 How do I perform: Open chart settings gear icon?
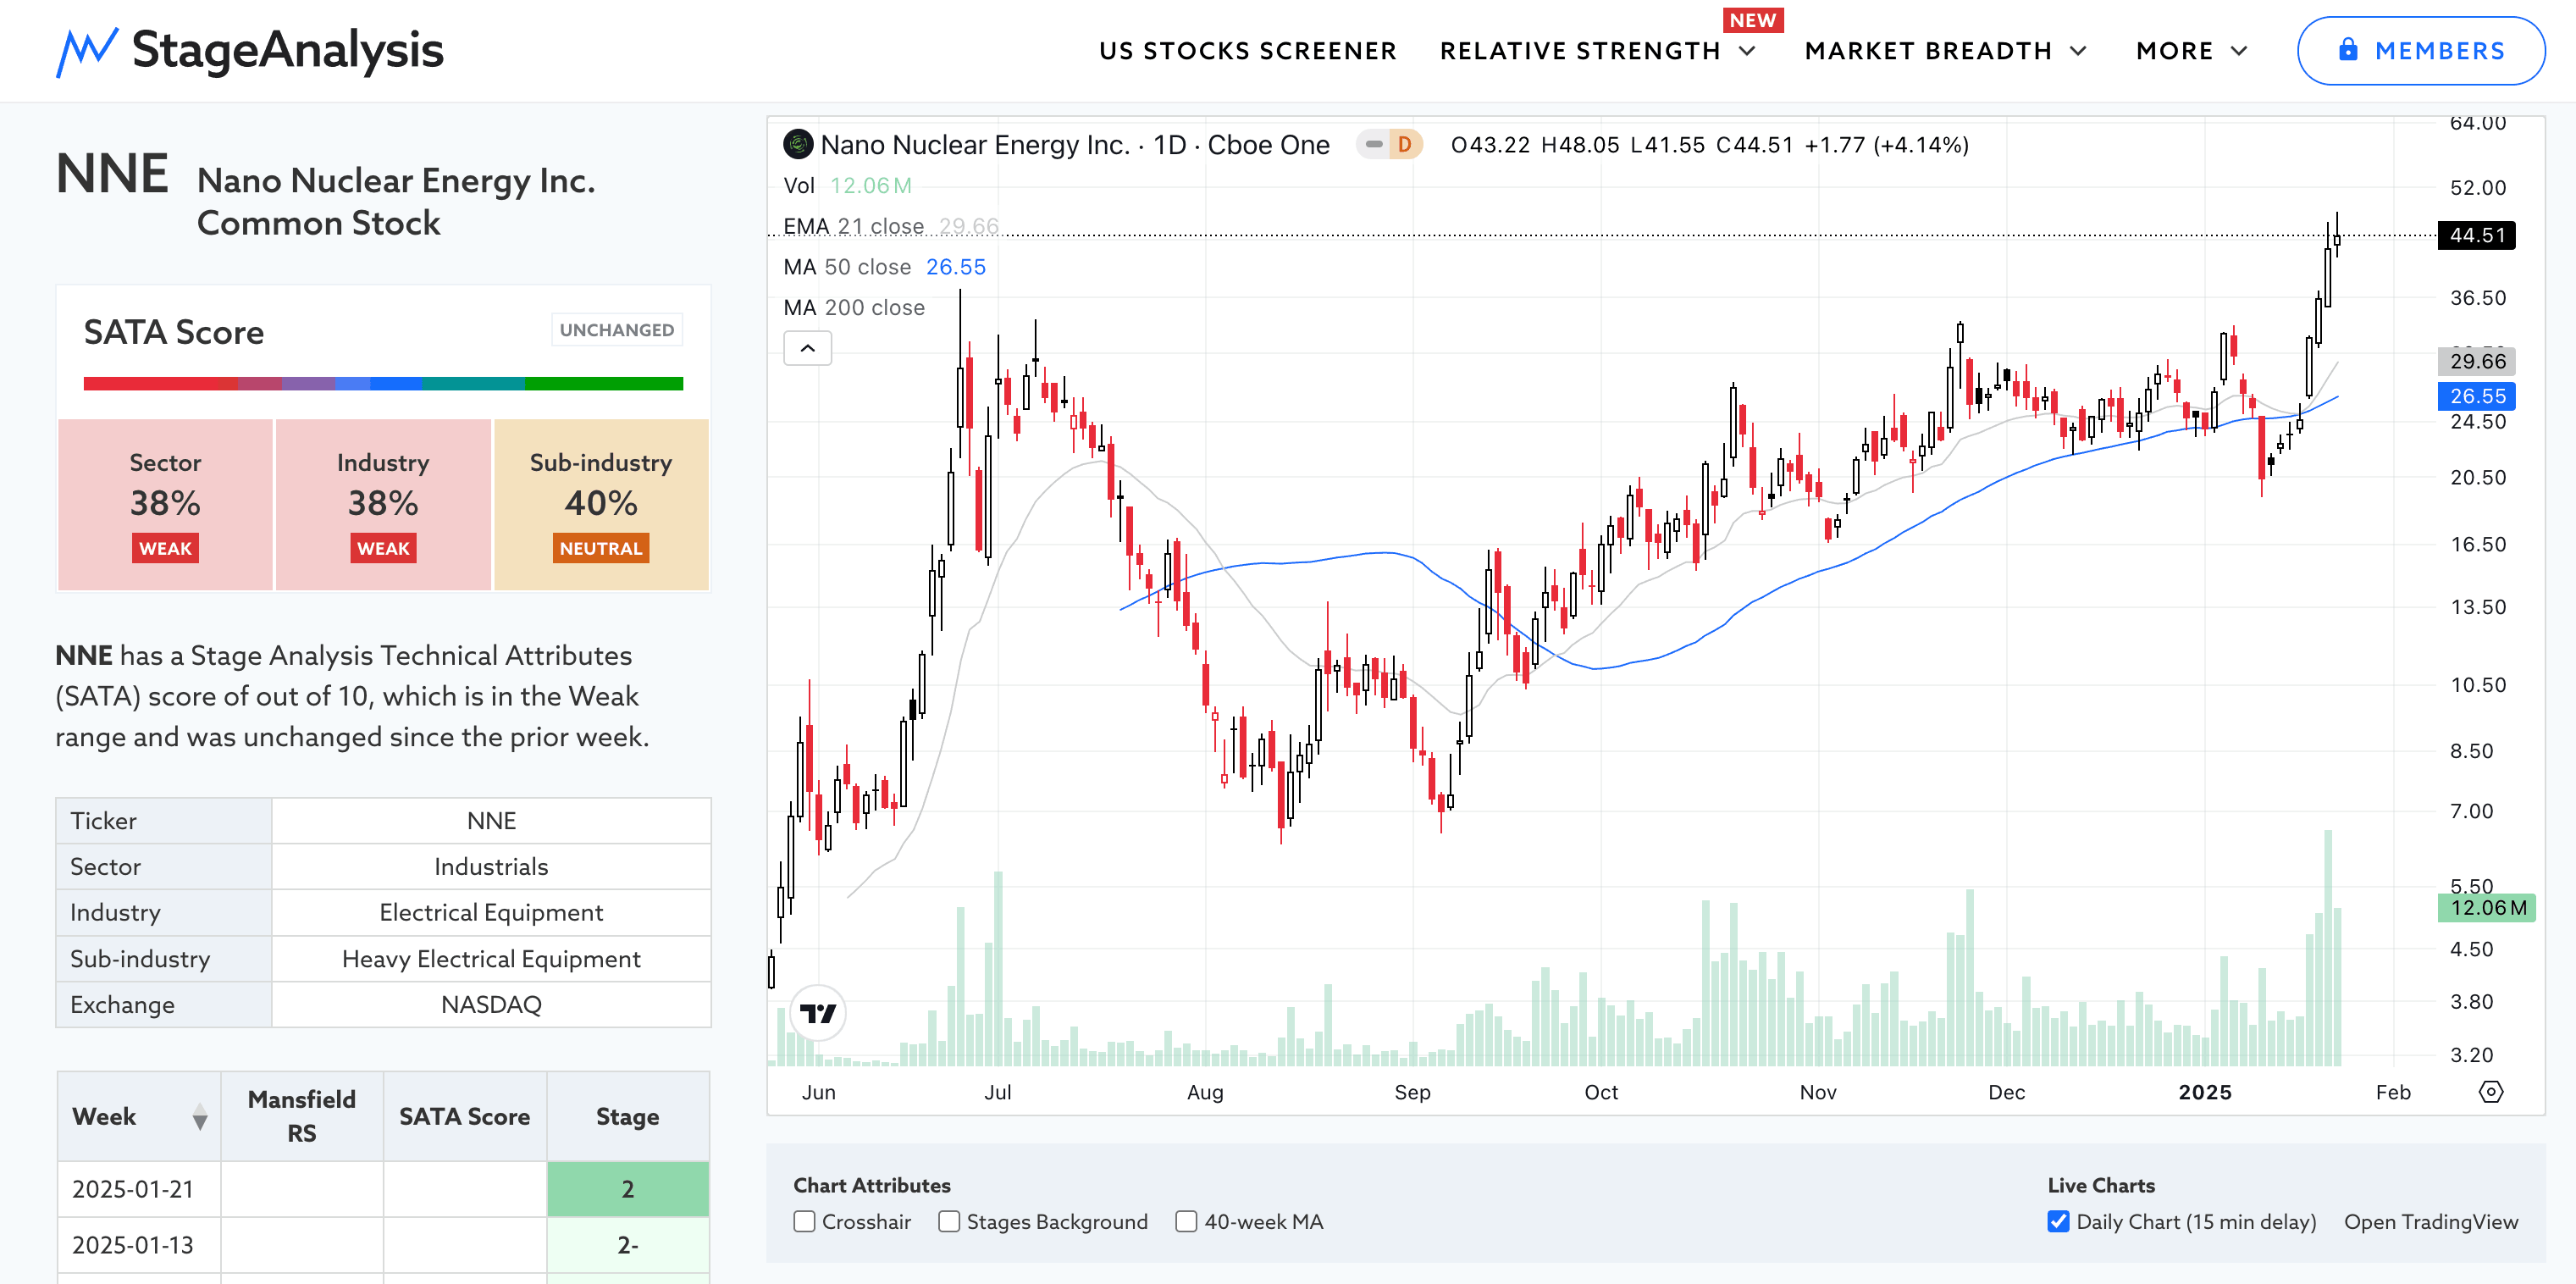2491,1092
